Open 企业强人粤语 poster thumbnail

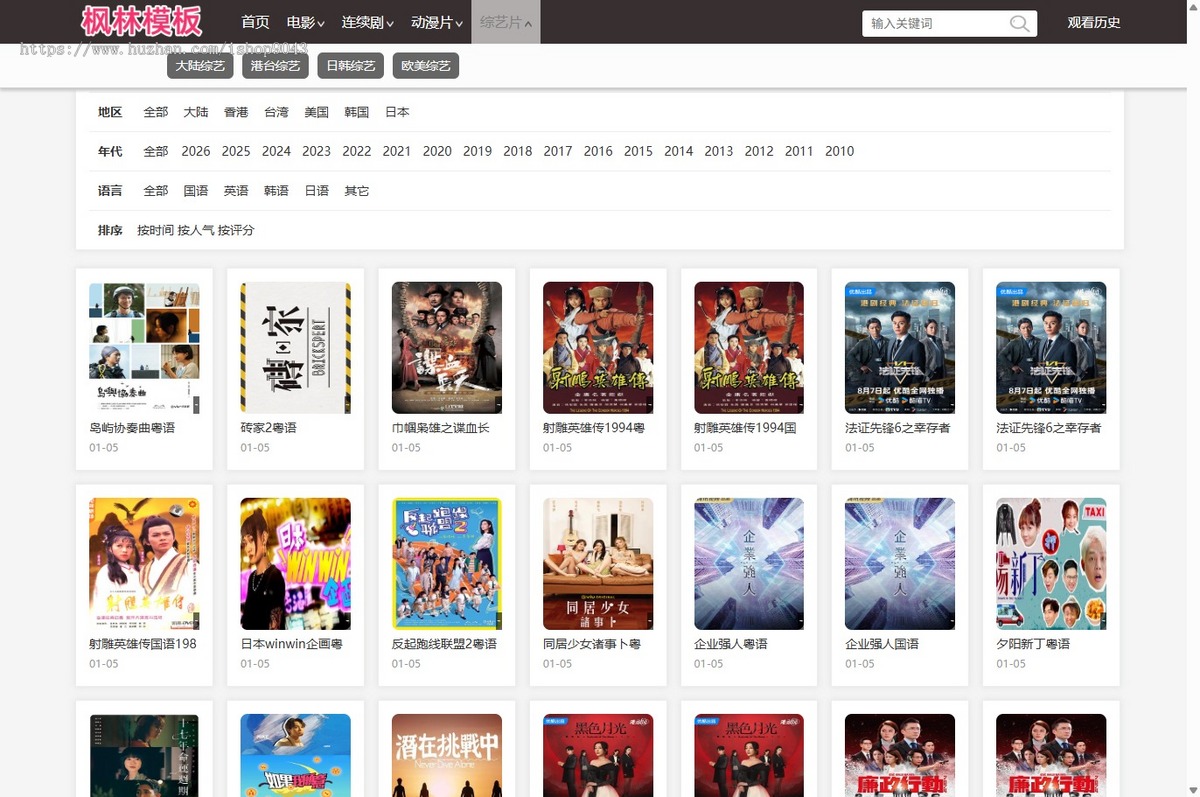coord(749,564)
